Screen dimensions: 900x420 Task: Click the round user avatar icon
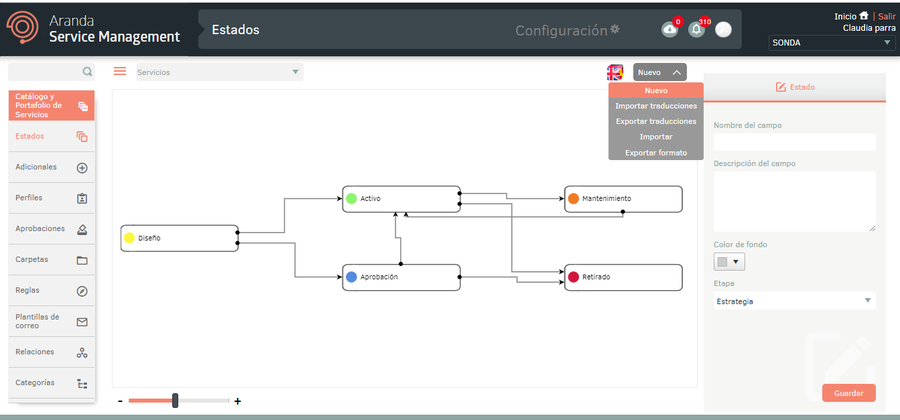pos(723,29)
